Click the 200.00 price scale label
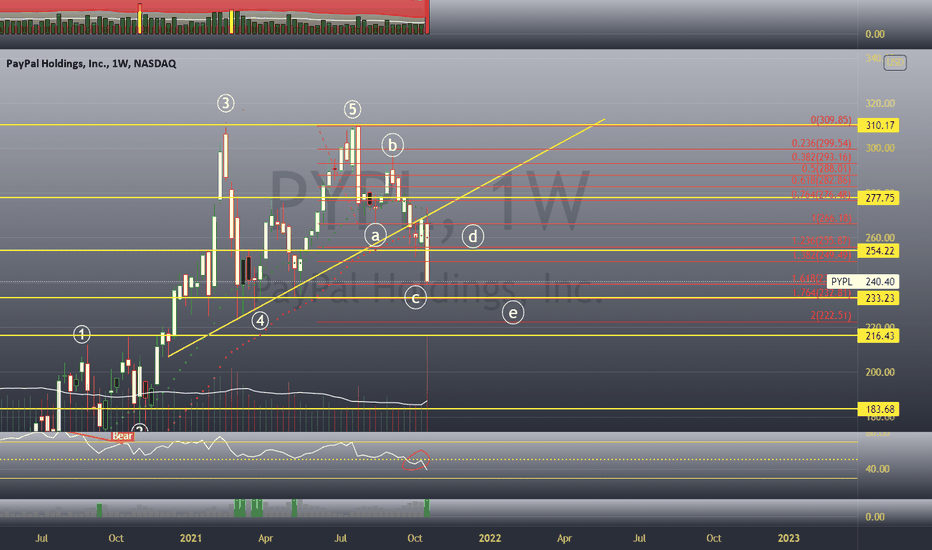This screenshot has height=550, width=932. (880, 372)
